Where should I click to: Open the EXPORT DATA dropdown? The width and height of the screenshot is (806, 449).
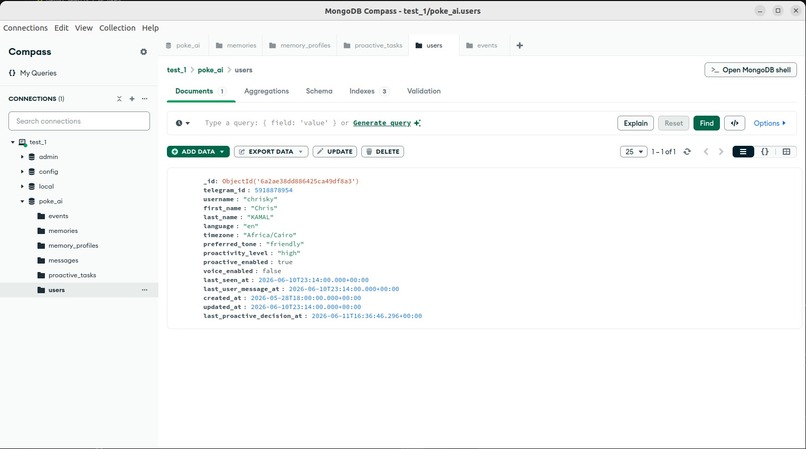coord(271,152)
